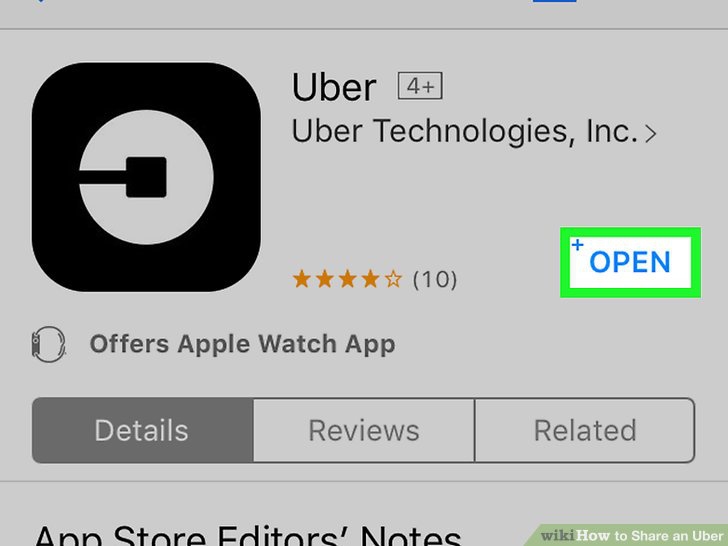Tap the small plus sign beside OPEN
The image size is (728, 546).
(x=578, y=244)
